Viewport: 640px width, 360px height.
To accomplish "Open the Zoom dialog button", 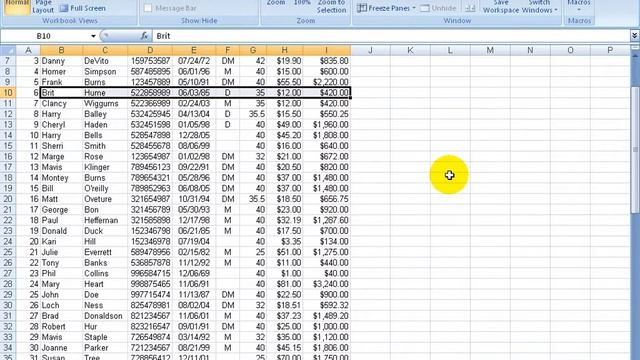I will pyautogui.click(x=276, y=3).
